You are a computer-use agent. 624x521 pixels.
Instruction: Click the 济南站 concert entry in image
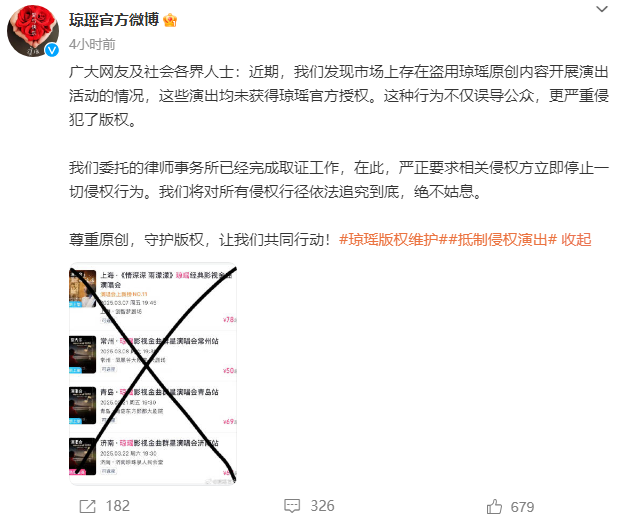[153, 456]
